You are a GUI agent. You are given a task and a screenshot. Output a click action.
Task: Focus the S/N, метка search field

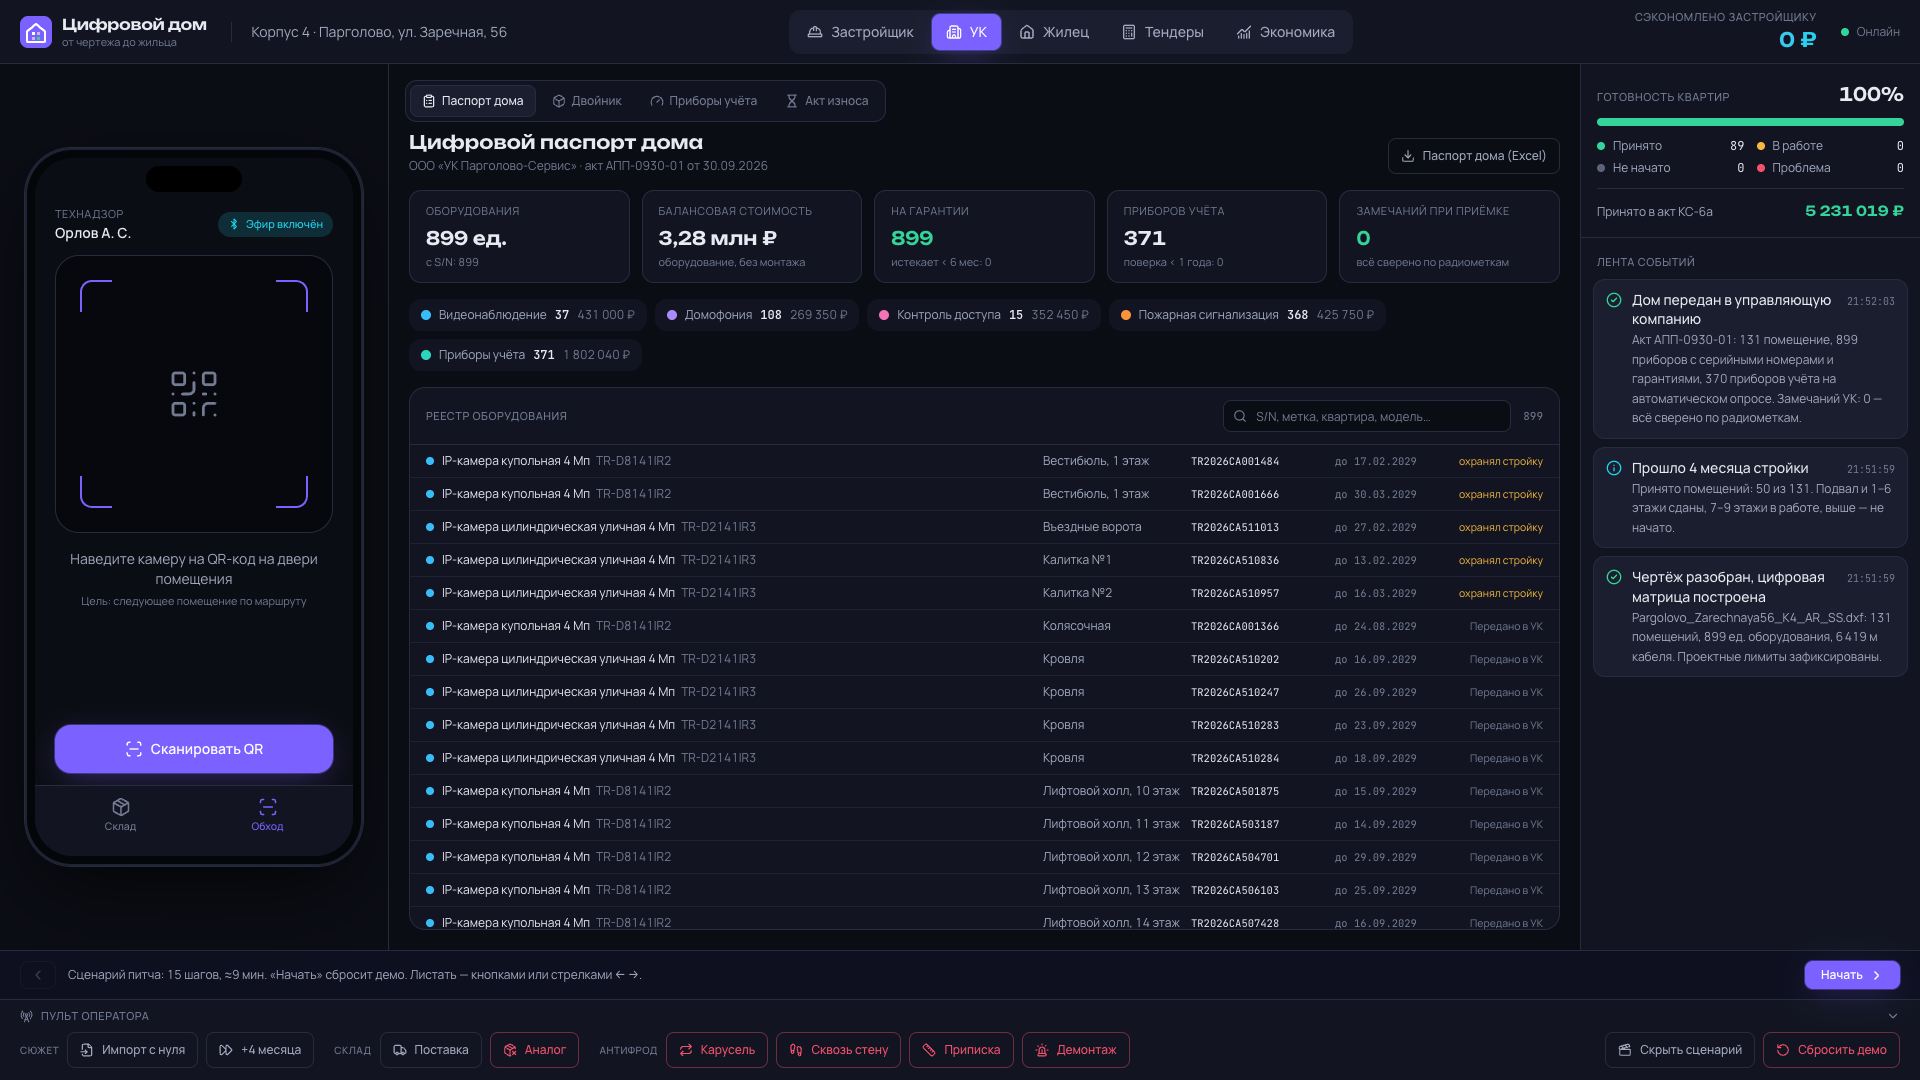pos(1366,417)
